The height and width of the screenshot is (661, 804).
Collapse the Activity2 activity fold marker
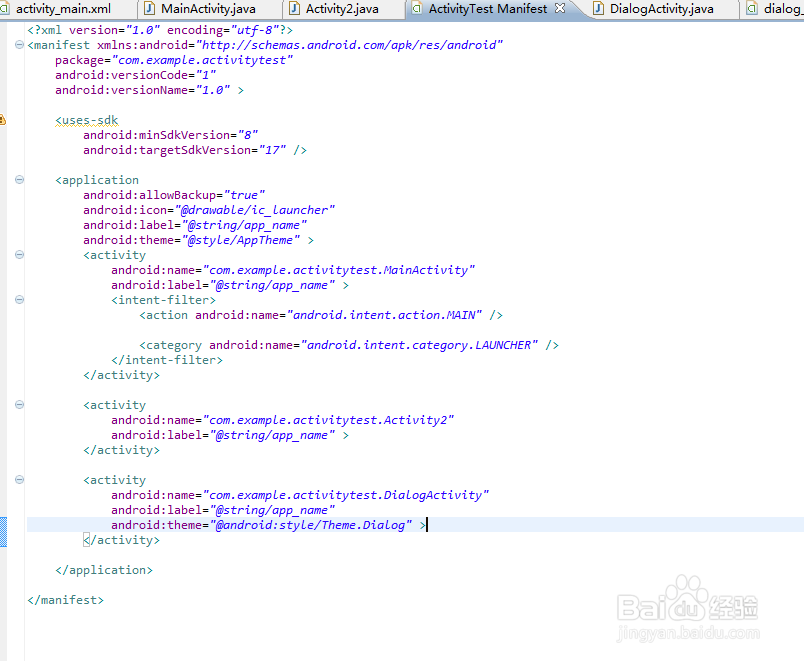19,405
